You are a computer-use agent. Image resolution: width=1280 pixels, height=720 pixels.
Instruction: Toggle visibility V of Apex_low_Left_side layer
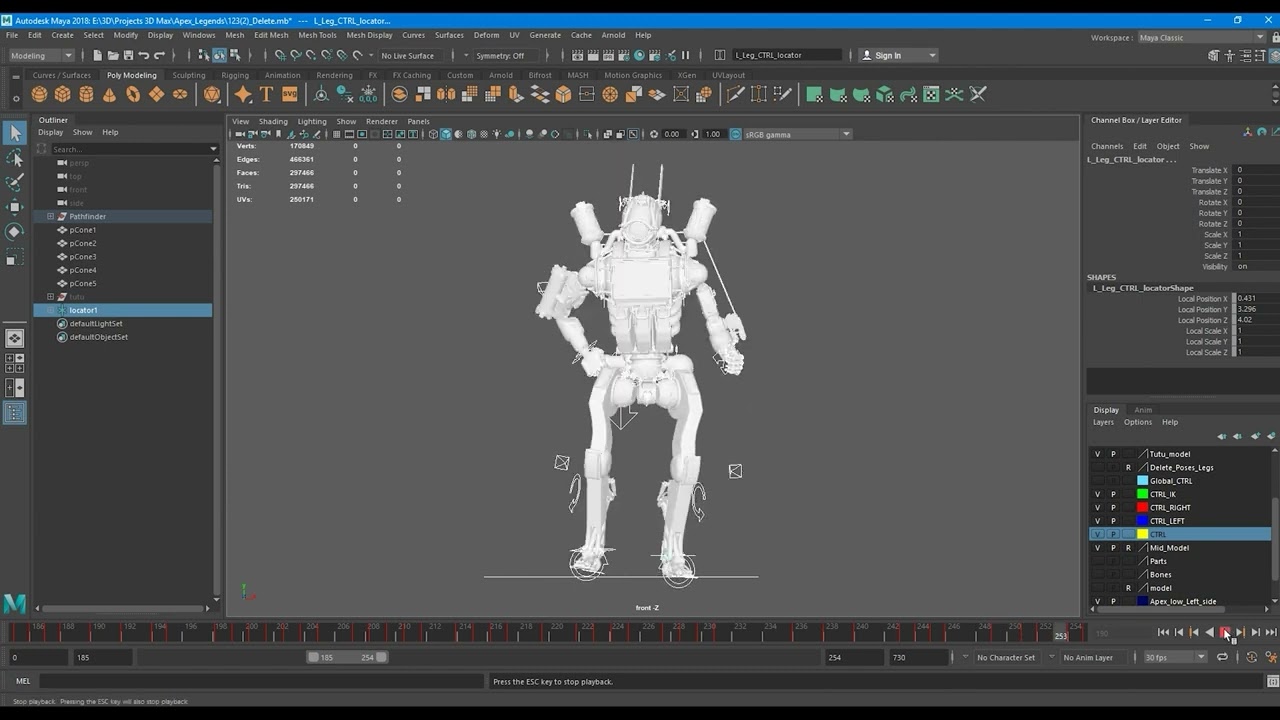coord(1097,602)
